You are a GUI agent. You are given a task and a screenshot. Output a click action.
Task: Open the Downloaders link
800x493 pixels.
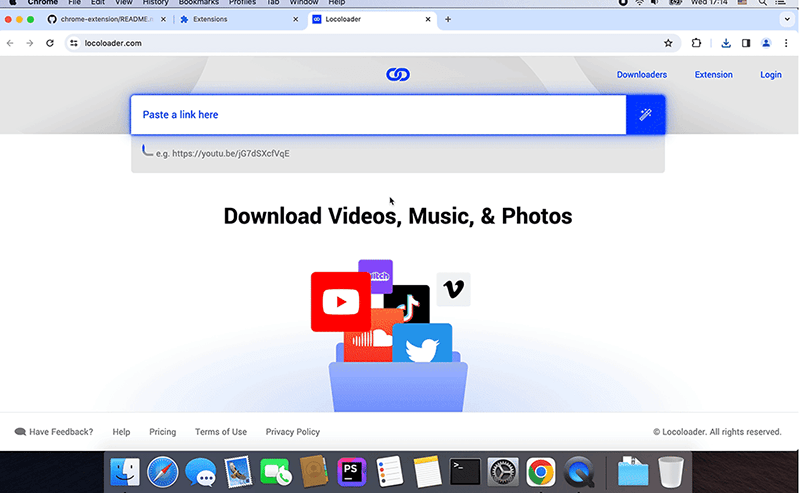(x=641, y=75)
